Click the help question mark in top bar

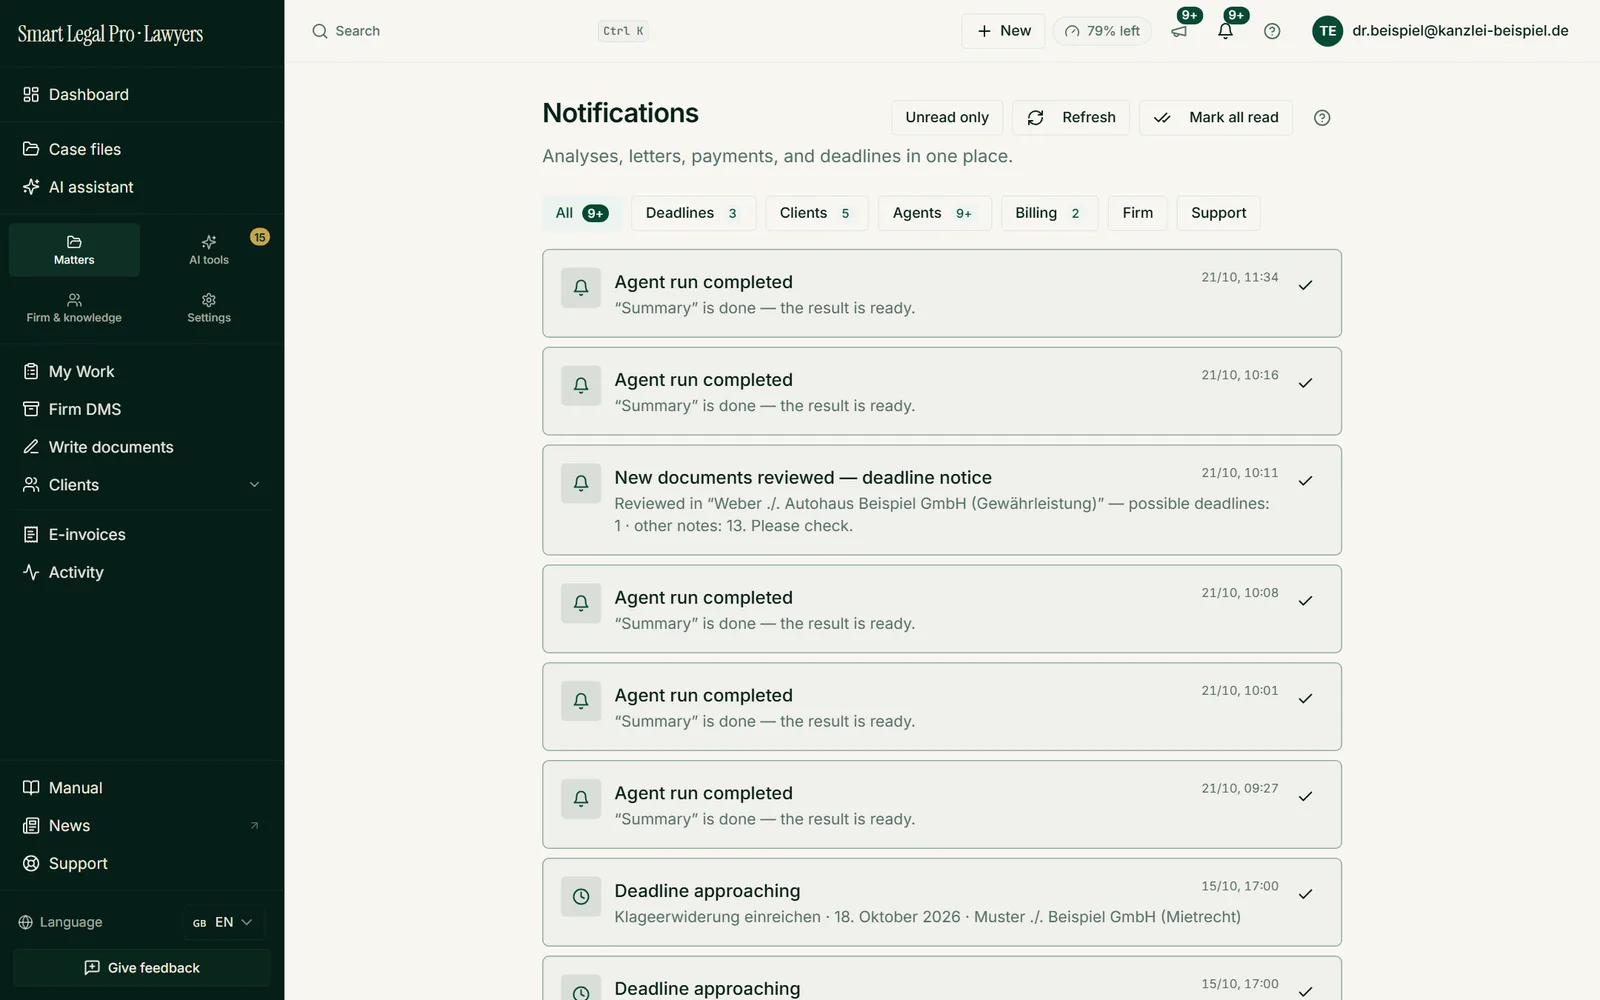coord(1272,31)
